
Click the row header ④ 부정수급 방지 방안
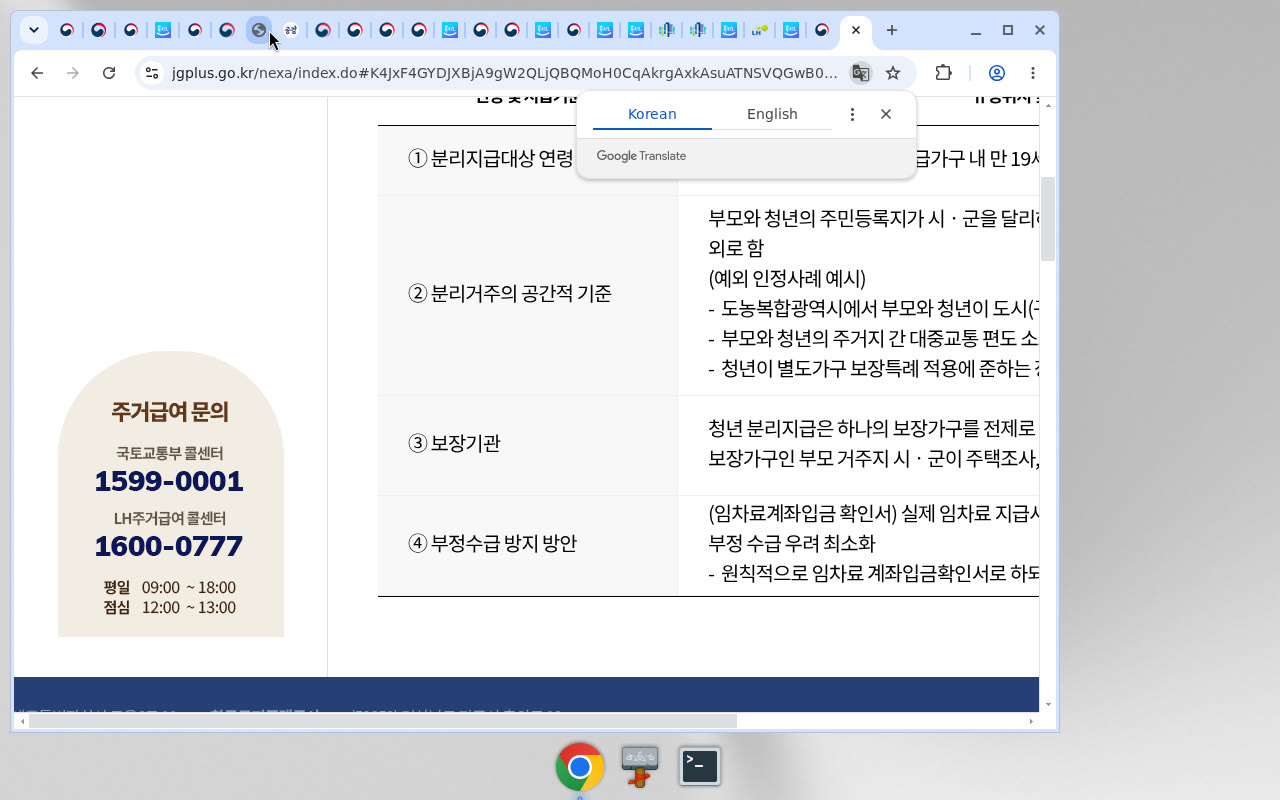[492, 543]
